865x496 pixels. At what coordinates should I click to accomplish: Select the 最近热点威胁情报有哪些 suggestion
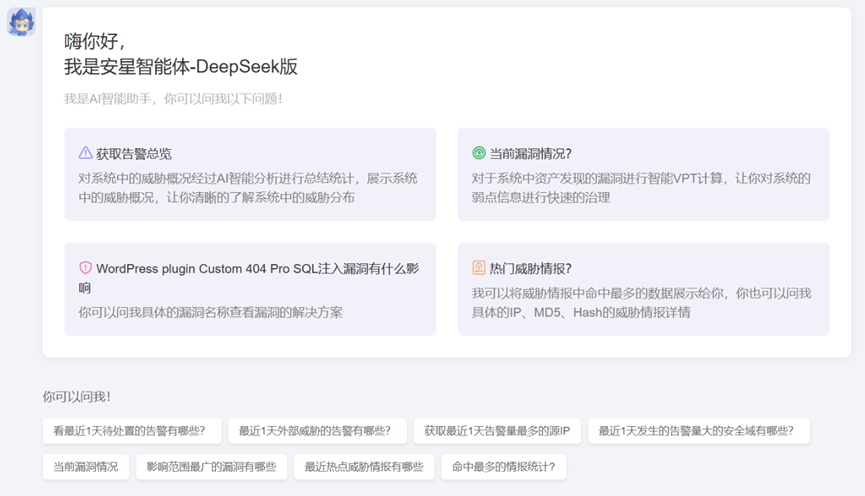point(364,467)
